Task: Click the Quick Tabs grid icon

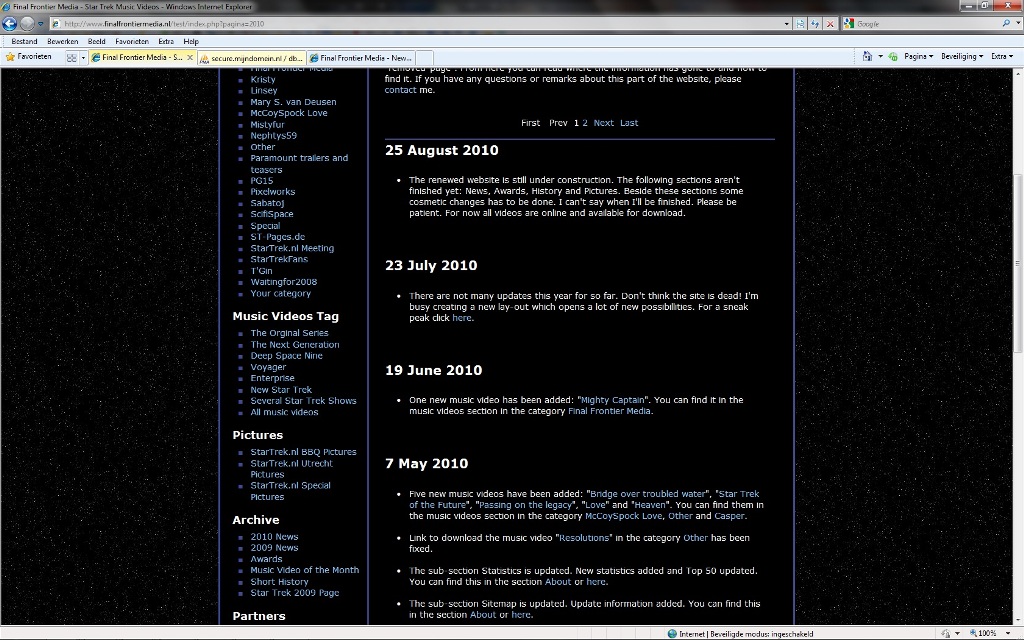Action: 72,57
